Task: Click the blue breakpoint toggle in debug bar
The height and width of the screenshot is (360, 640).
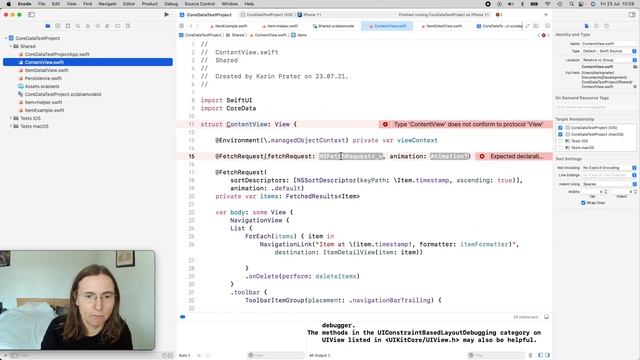Action: click(182, 317)
